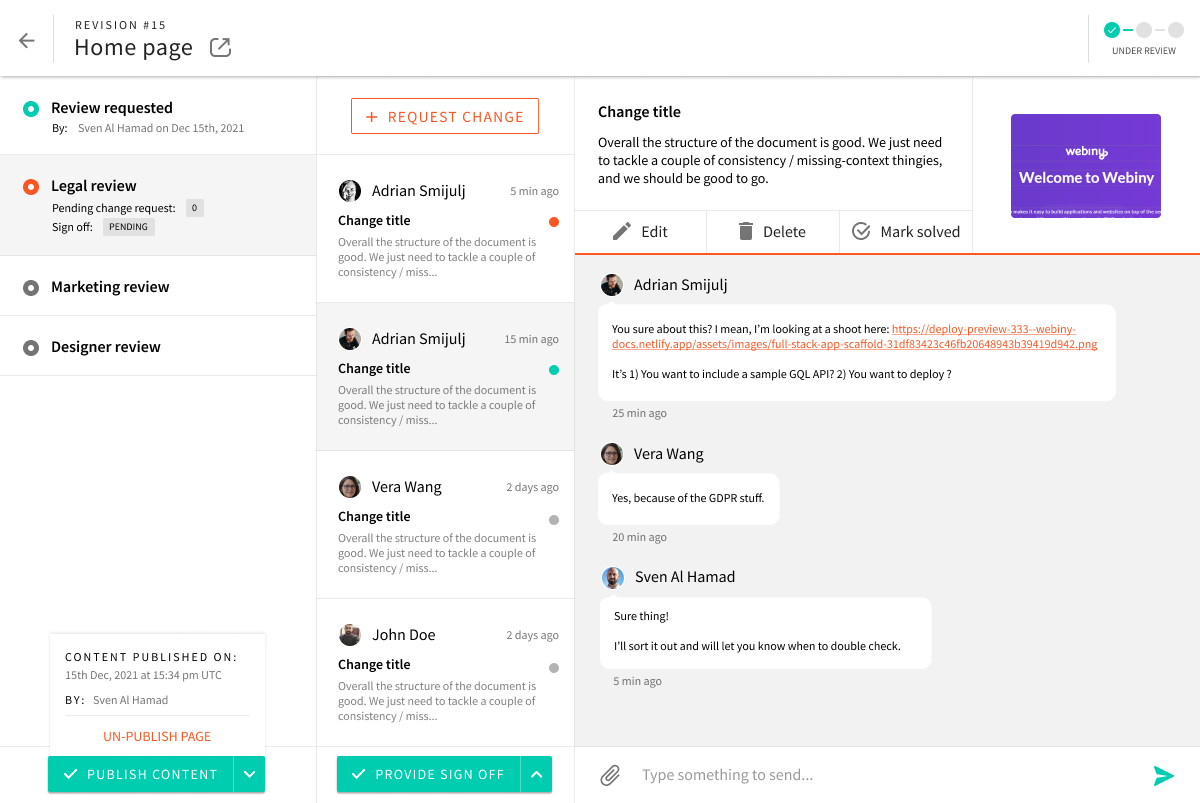
Task: Select the Legal review step
Action: pyautogui.click(x=93, y=185)
